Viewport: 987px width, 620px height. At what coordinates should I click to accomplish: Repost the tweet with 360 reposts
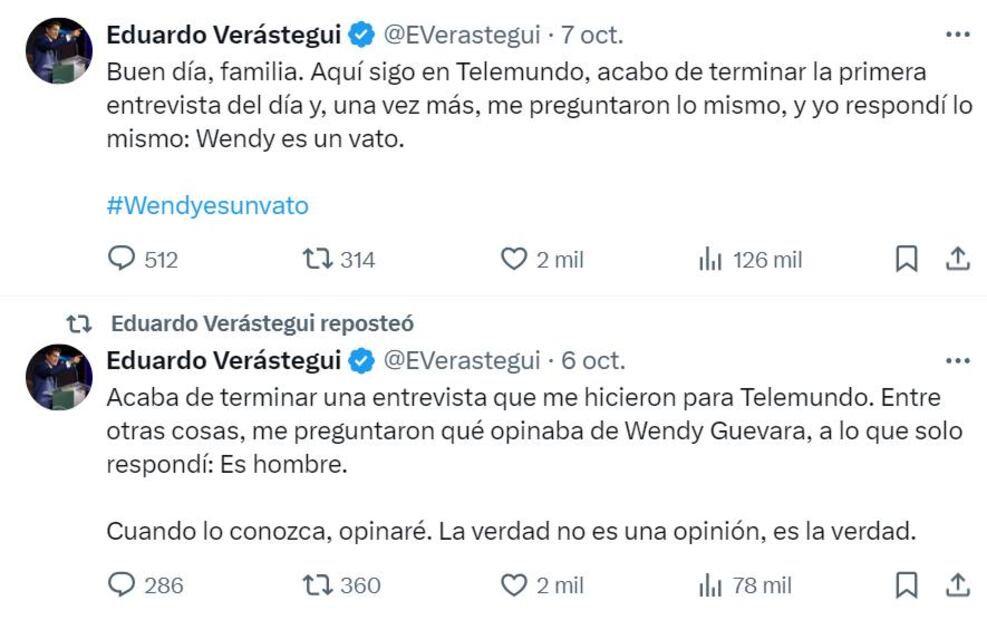pyautogui.click(x=316, y=584)
